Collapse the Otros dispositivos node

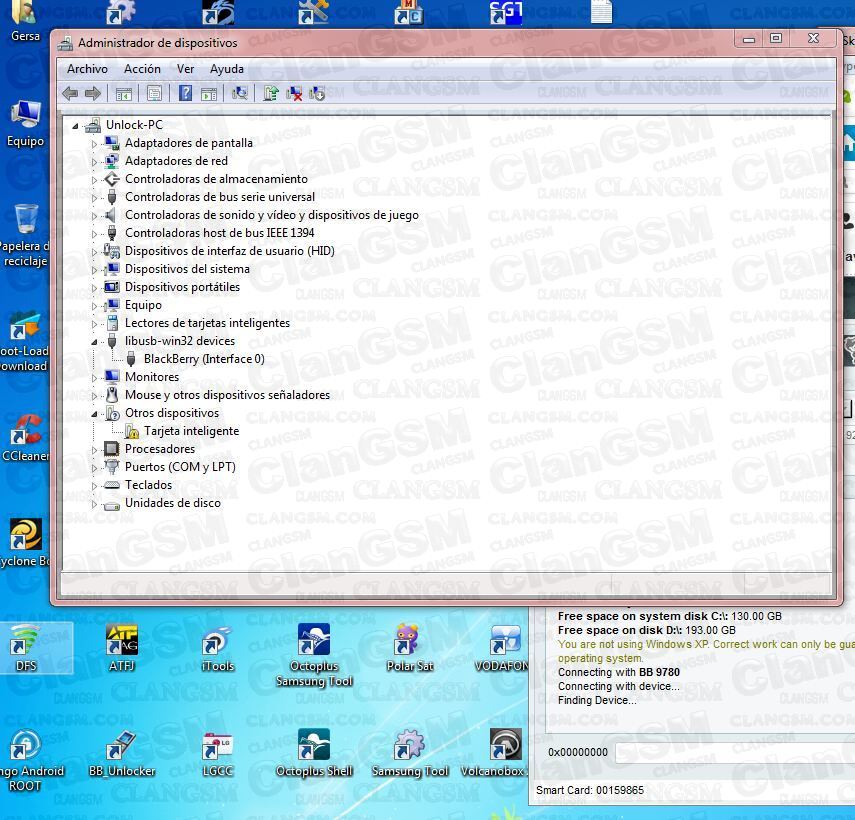[94, 414]
